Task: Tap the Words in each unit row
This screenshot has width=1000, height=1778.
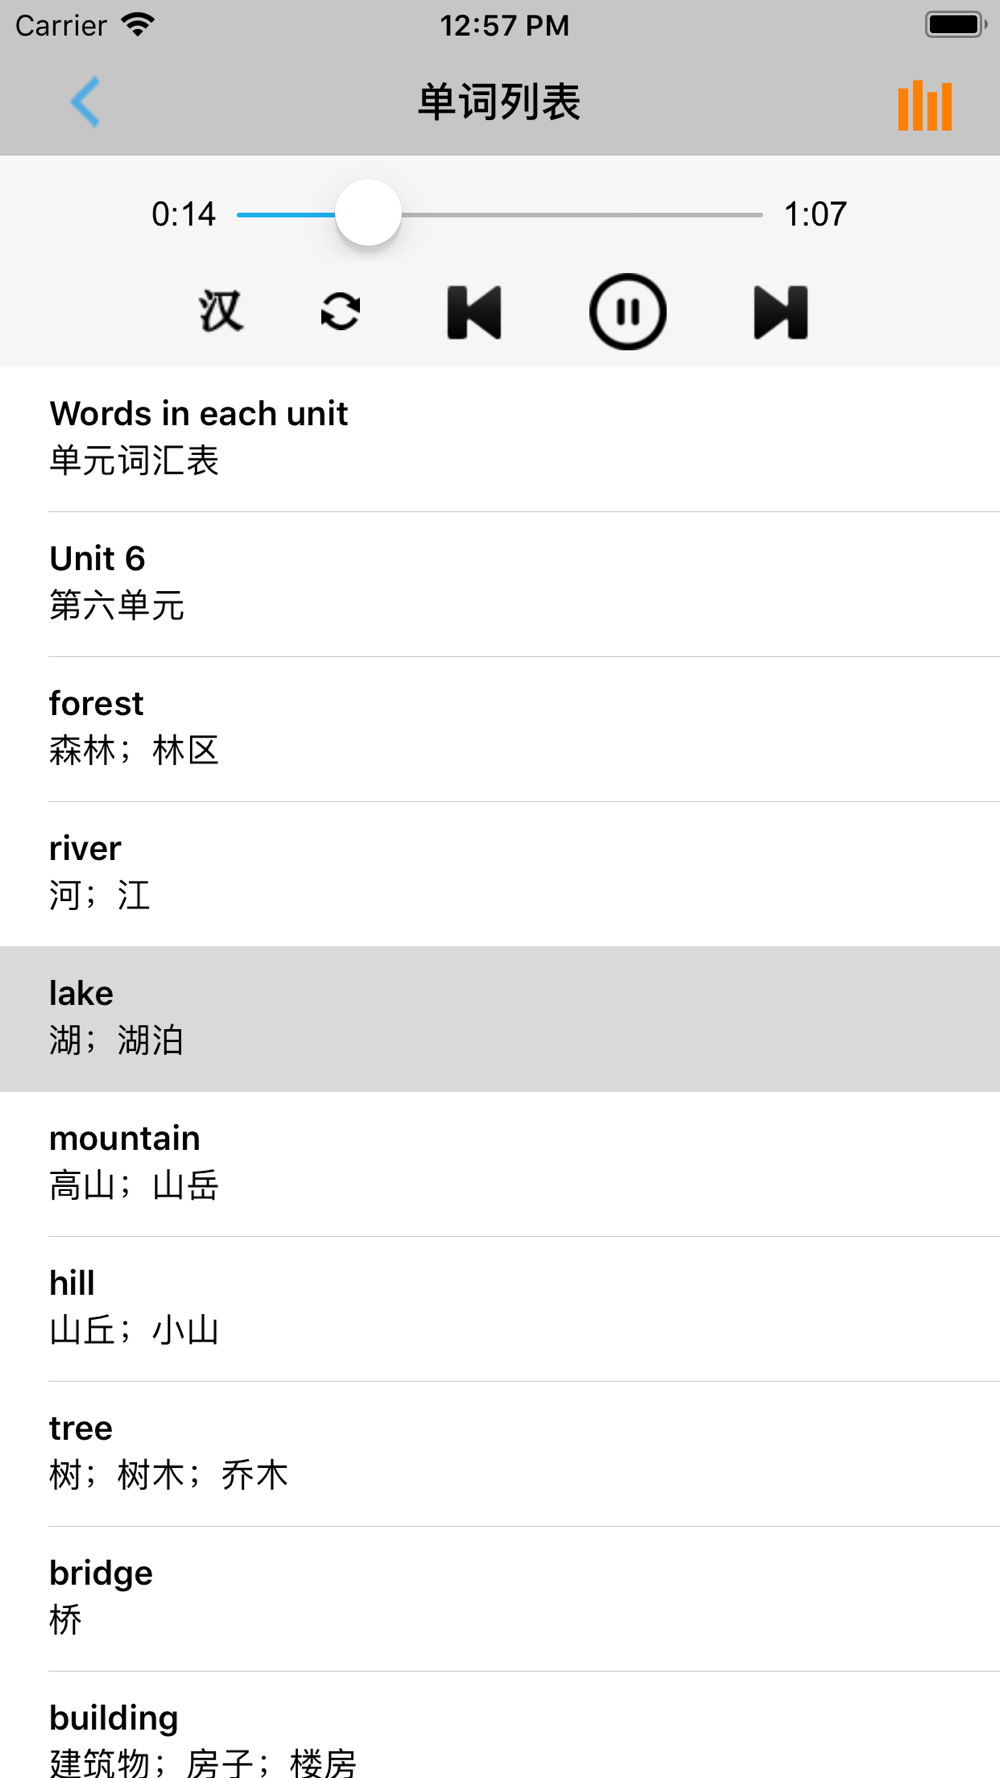Action: click(500, 439)
